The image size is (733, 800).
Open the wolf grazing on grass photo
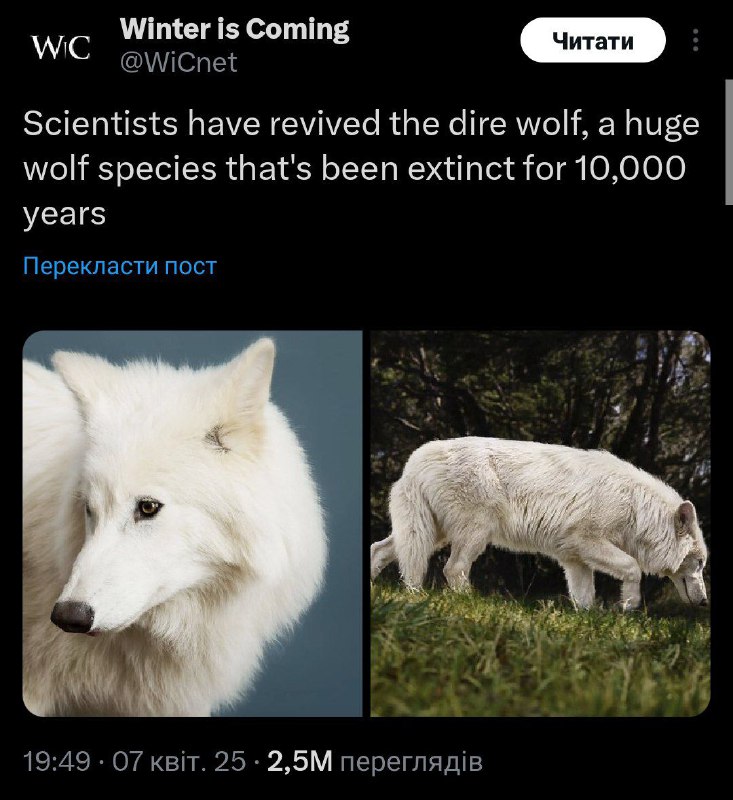click(x=540, y=523)
